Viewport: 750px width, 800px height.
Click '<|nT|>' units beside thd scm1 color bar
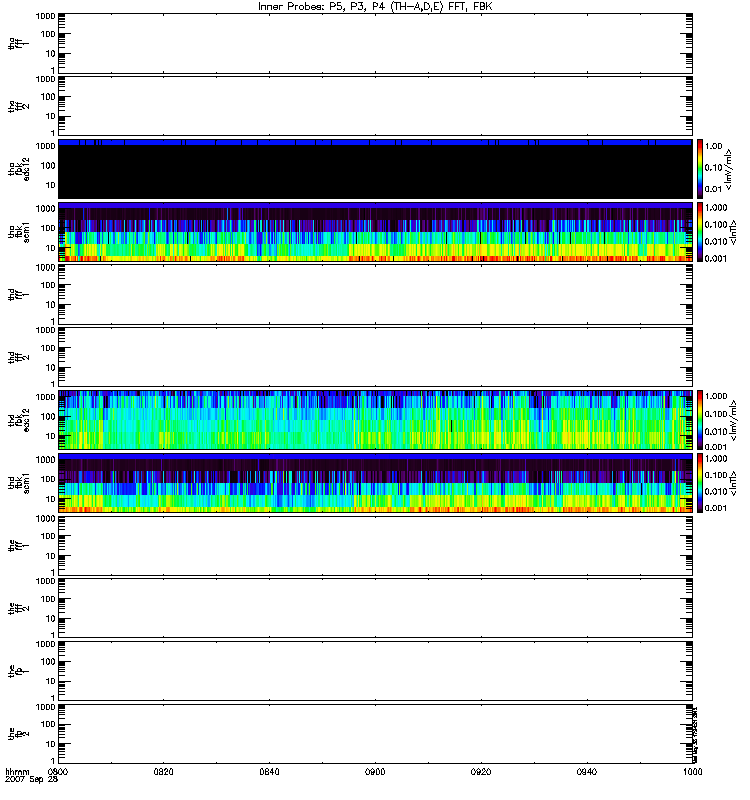(x=733, y=483)
